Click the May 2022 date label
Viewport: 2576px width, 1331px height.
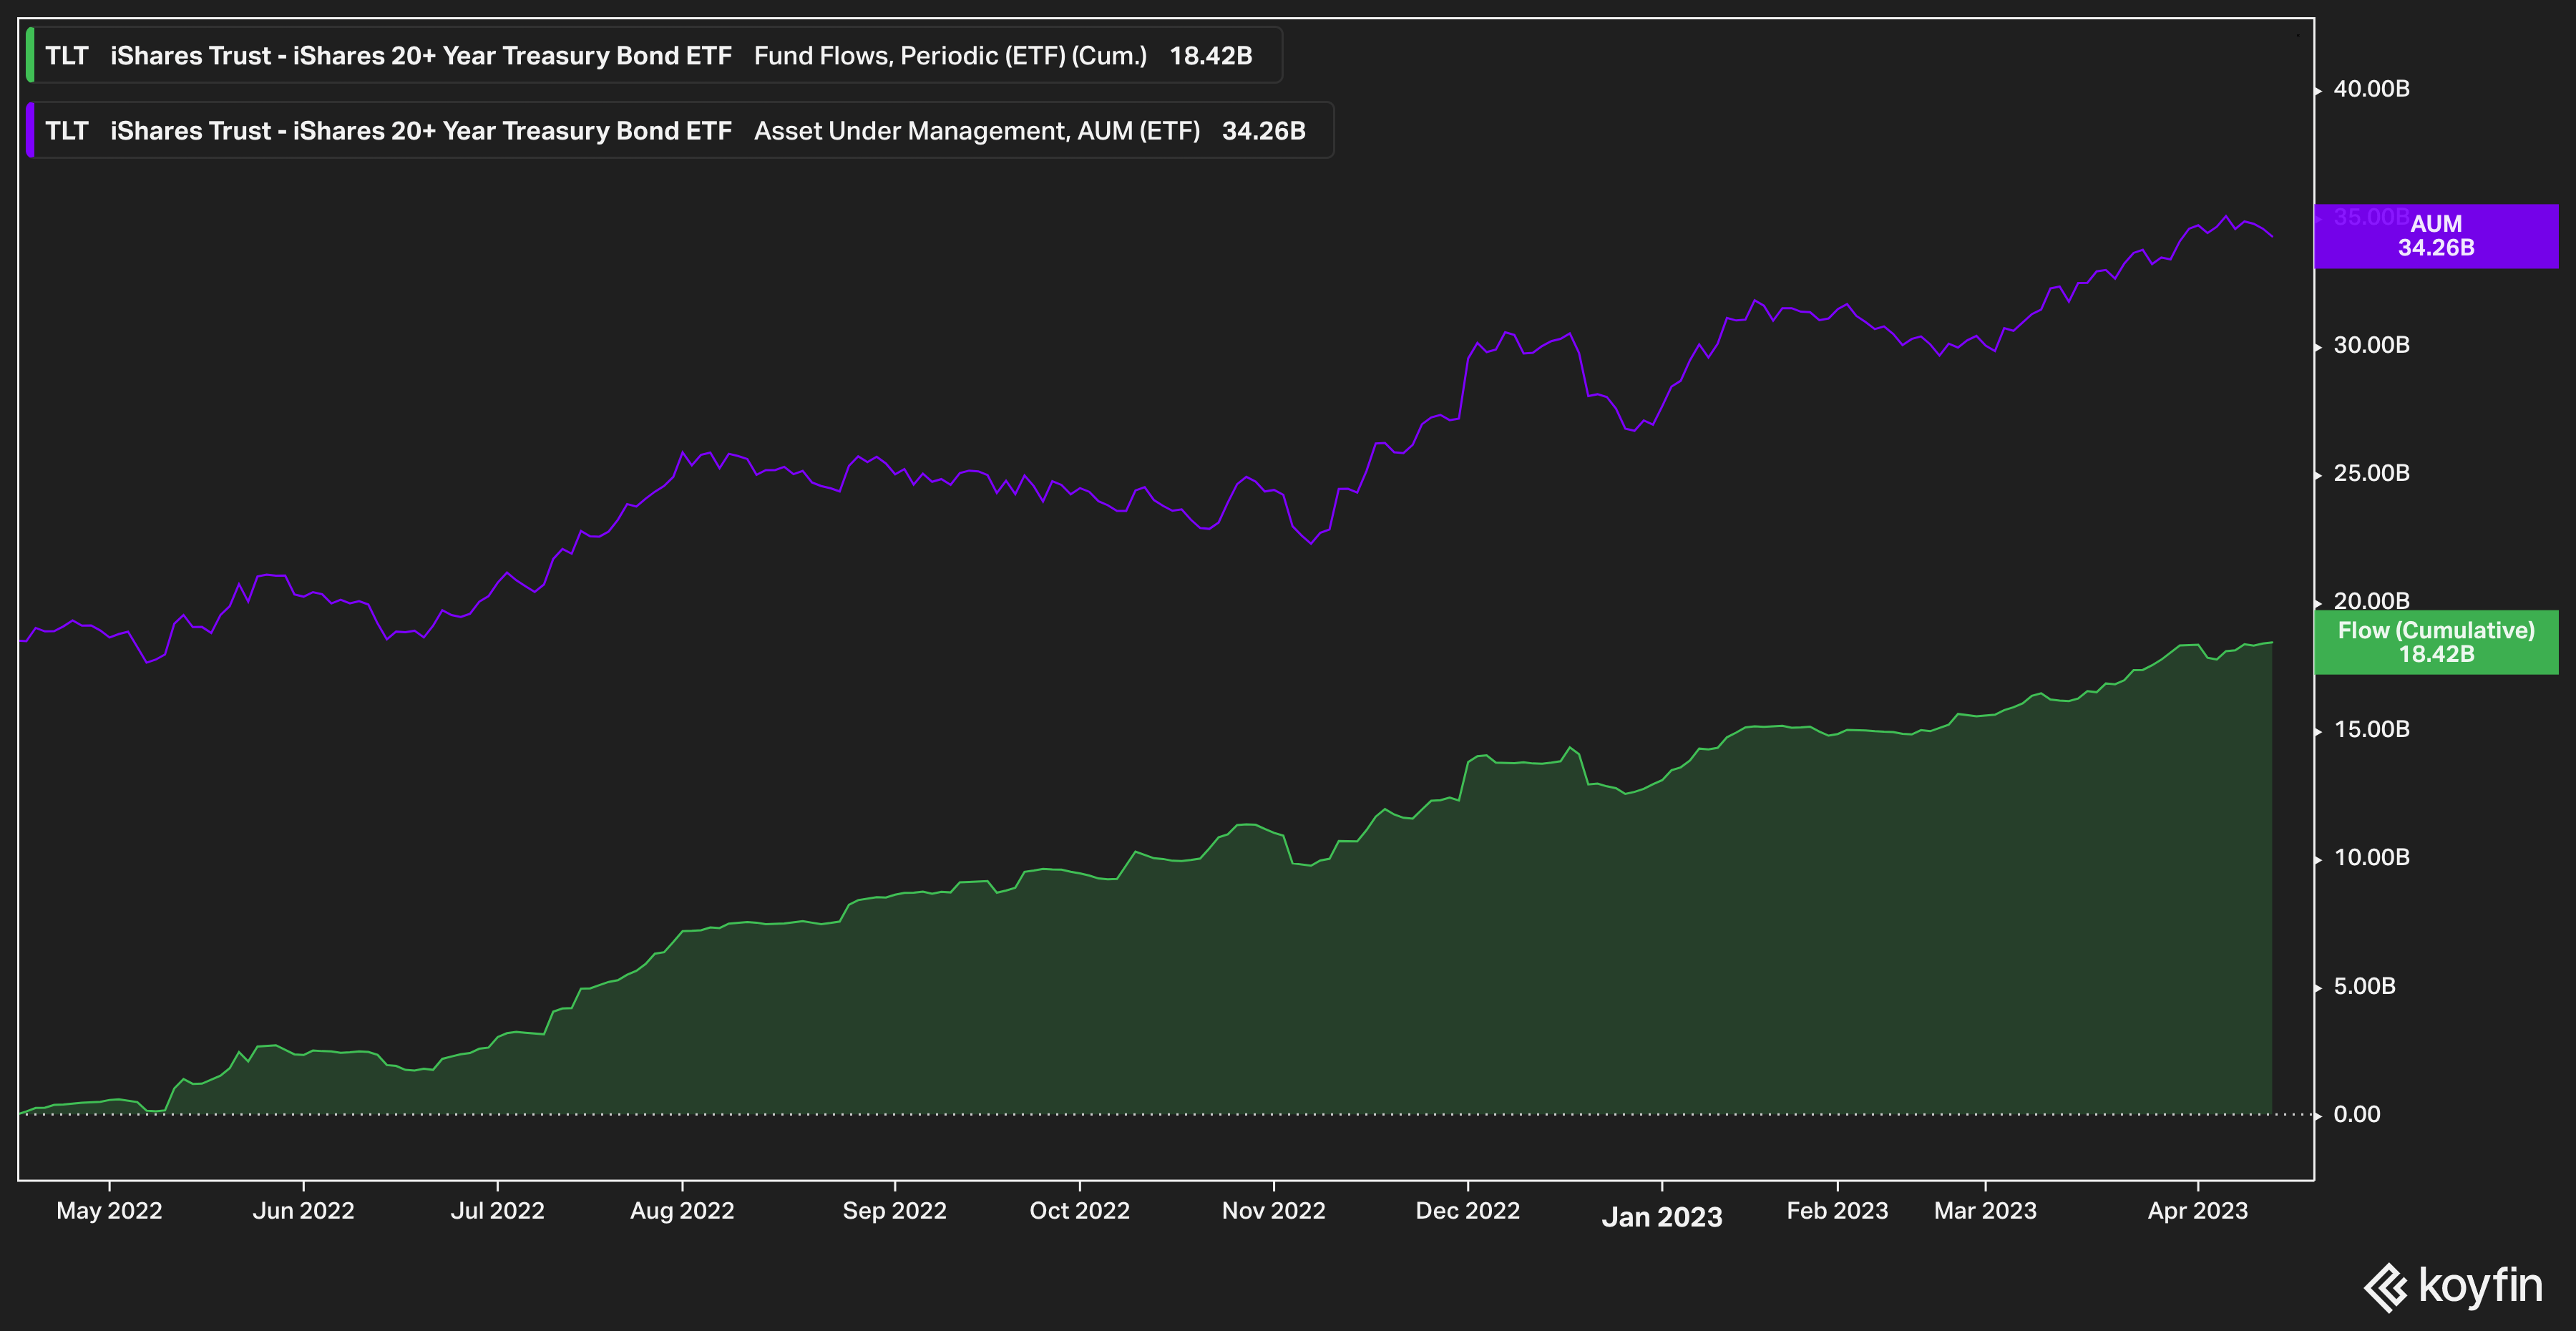tap(109, 1211)
